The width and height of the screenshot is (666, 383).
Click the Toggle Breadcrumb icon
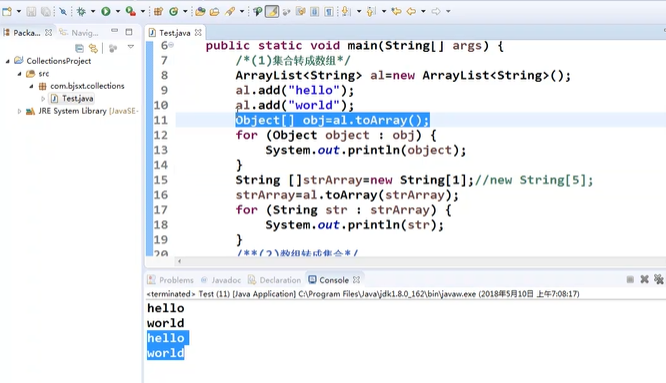pos(257,11)
